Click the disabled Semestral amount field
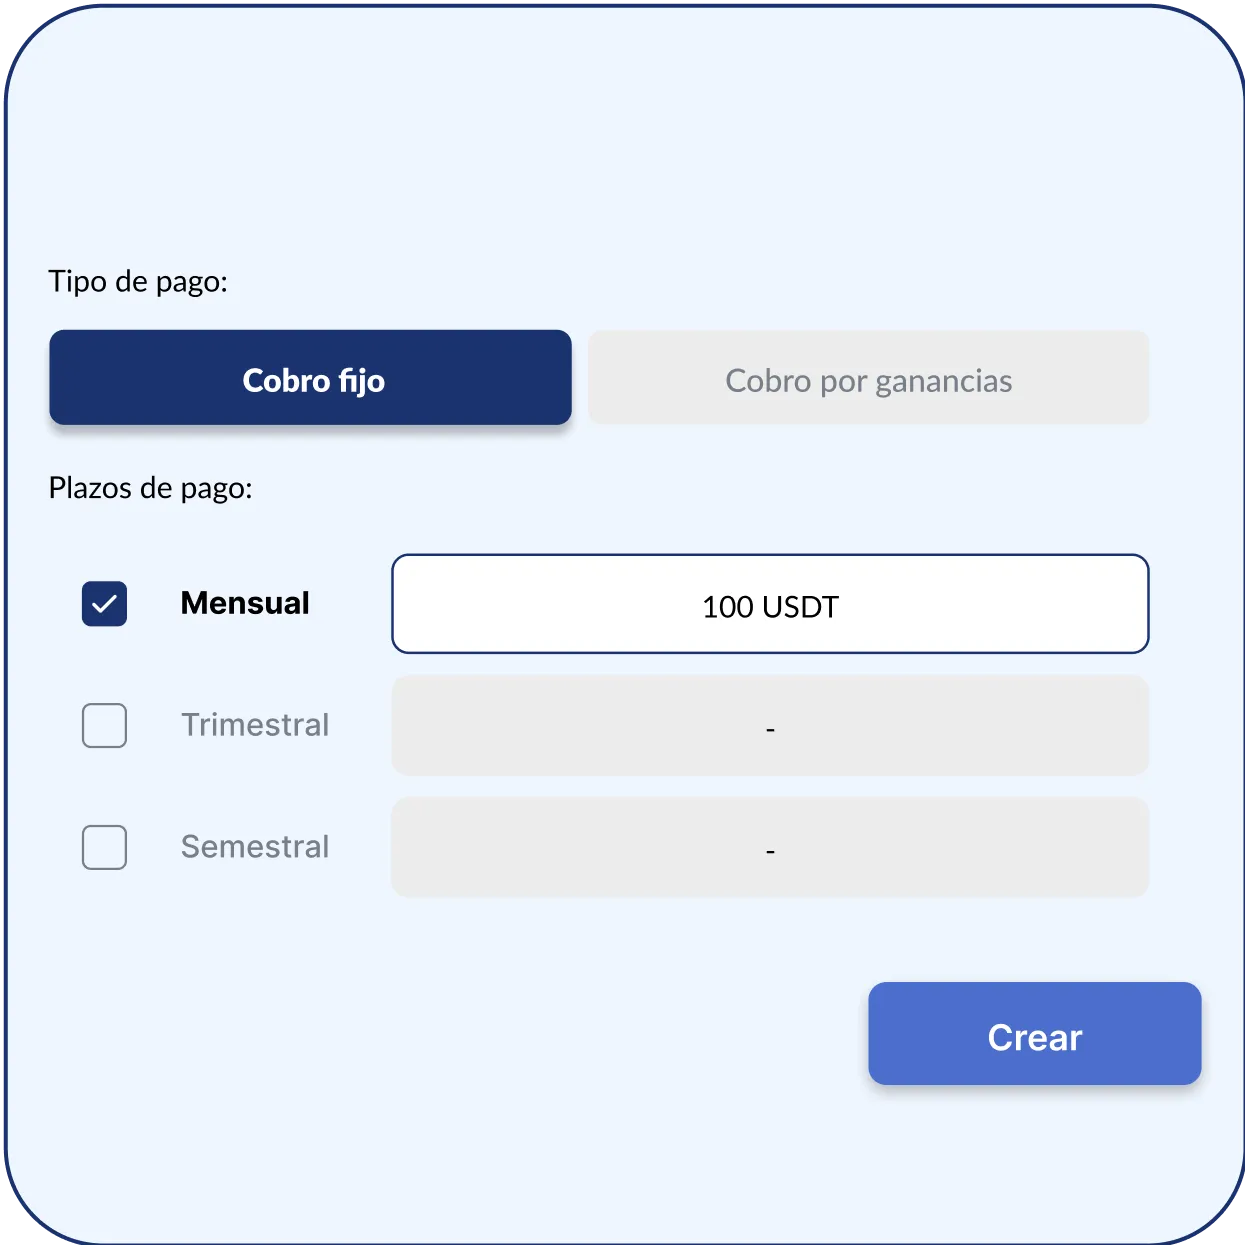Viewport: 1245px width, 1245px height. [x=770, y=847]
